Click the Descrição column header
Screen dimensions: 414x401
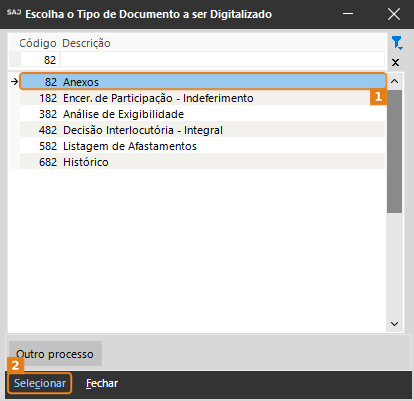[86, 43]
